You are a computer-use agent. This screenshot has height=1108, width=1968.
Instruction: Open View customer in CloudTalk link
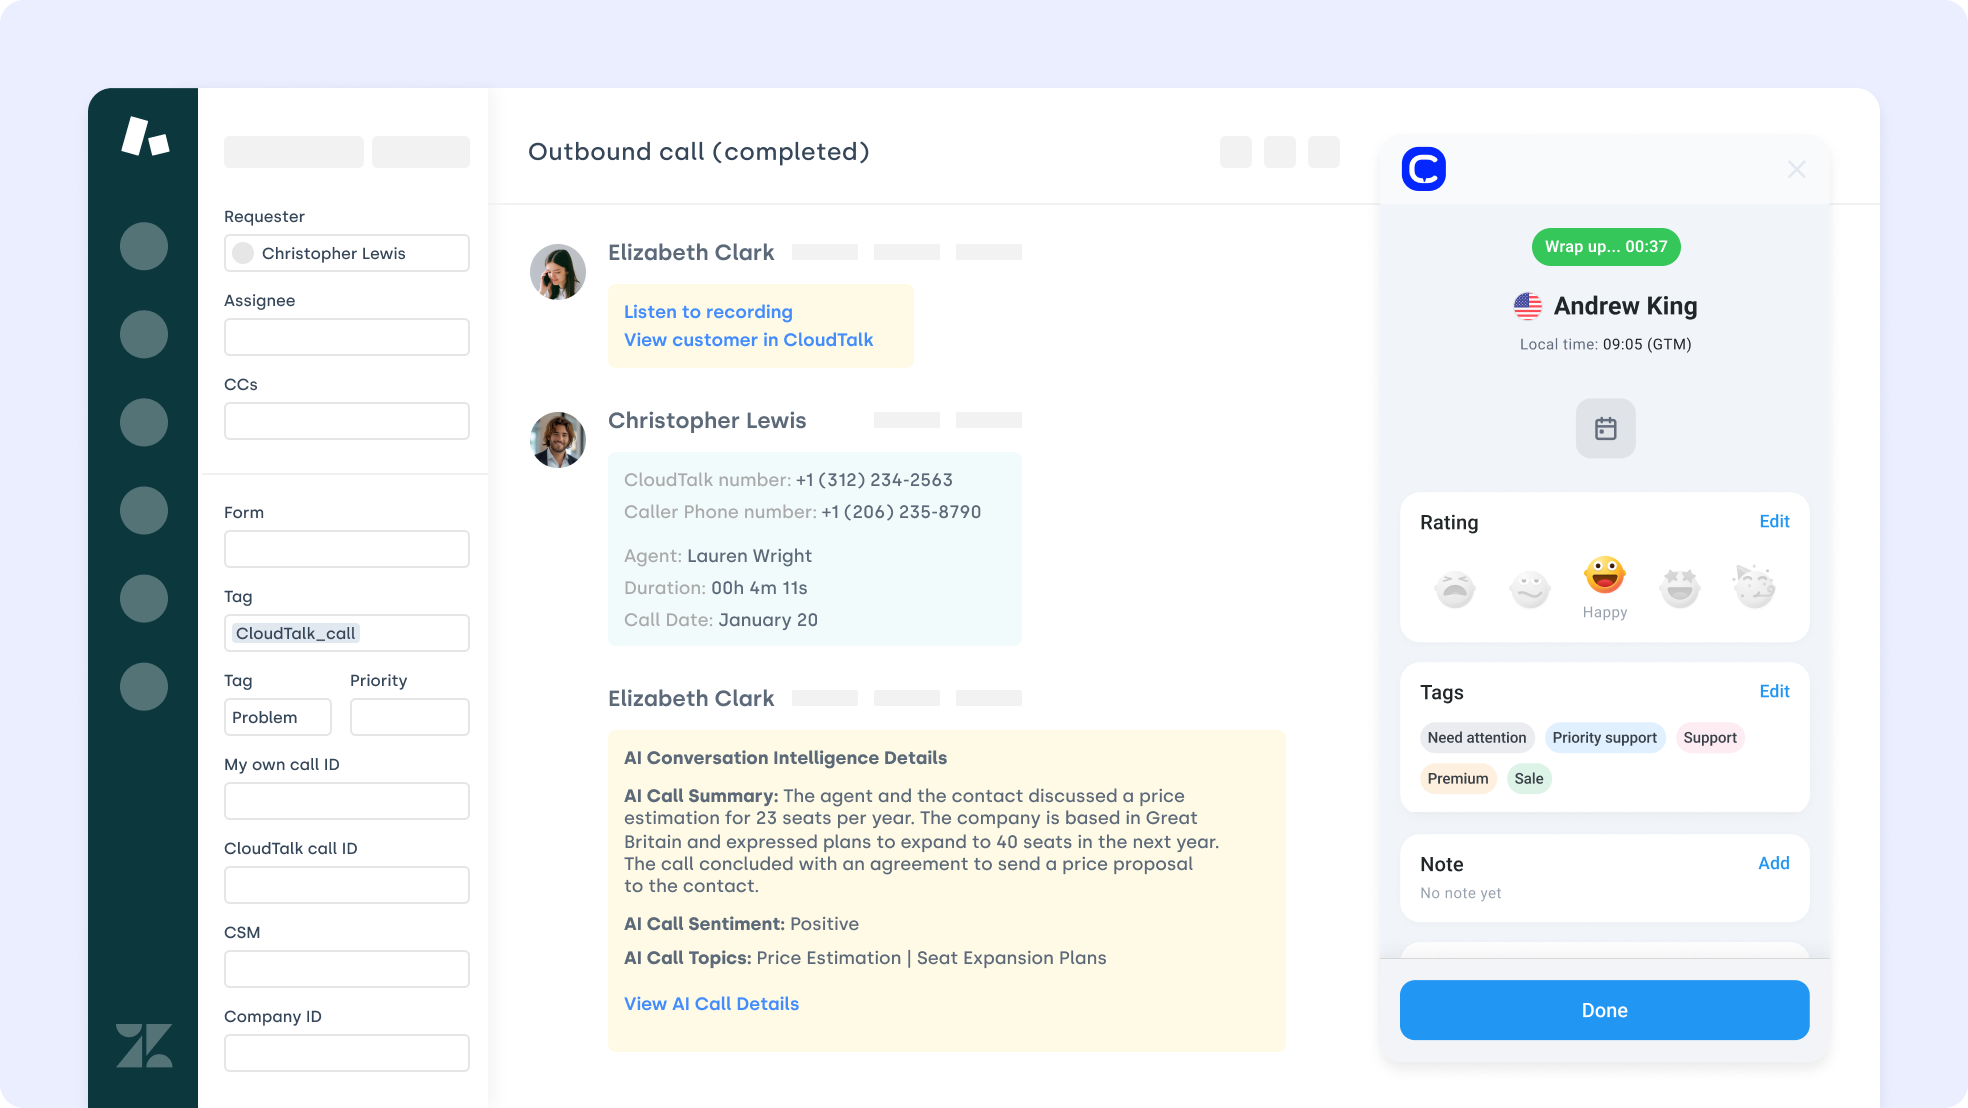tap(748, 340)
